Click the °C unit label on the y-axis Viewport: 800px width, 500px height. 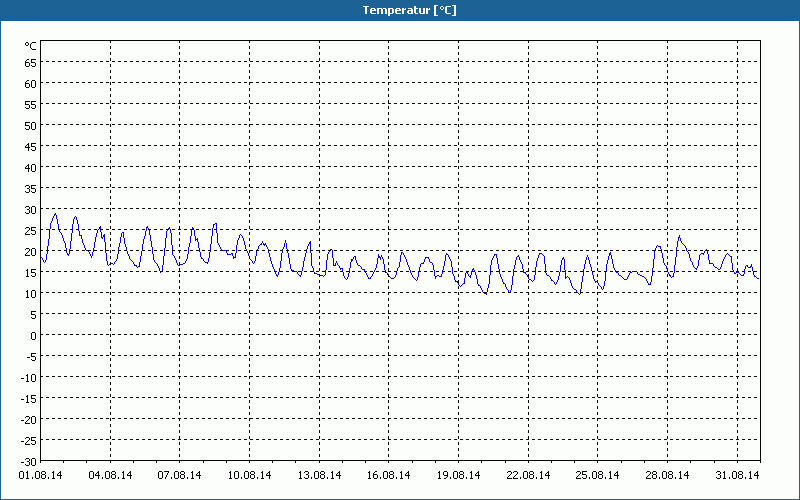30,46
